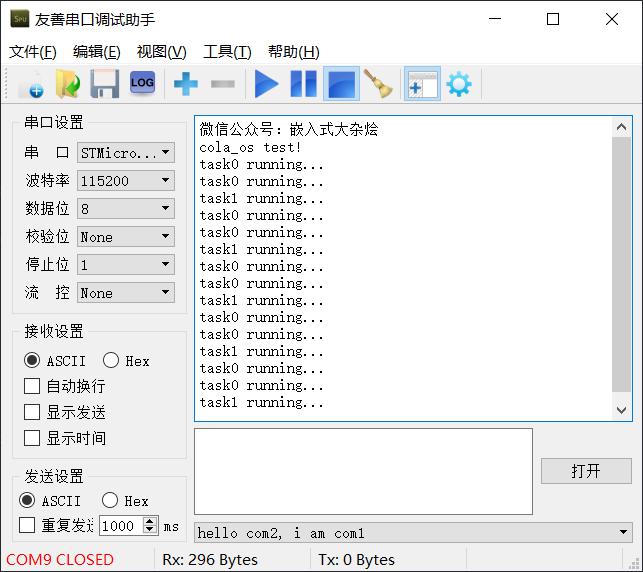Open the 帮助(H) menu

click(x=294, y=52)
